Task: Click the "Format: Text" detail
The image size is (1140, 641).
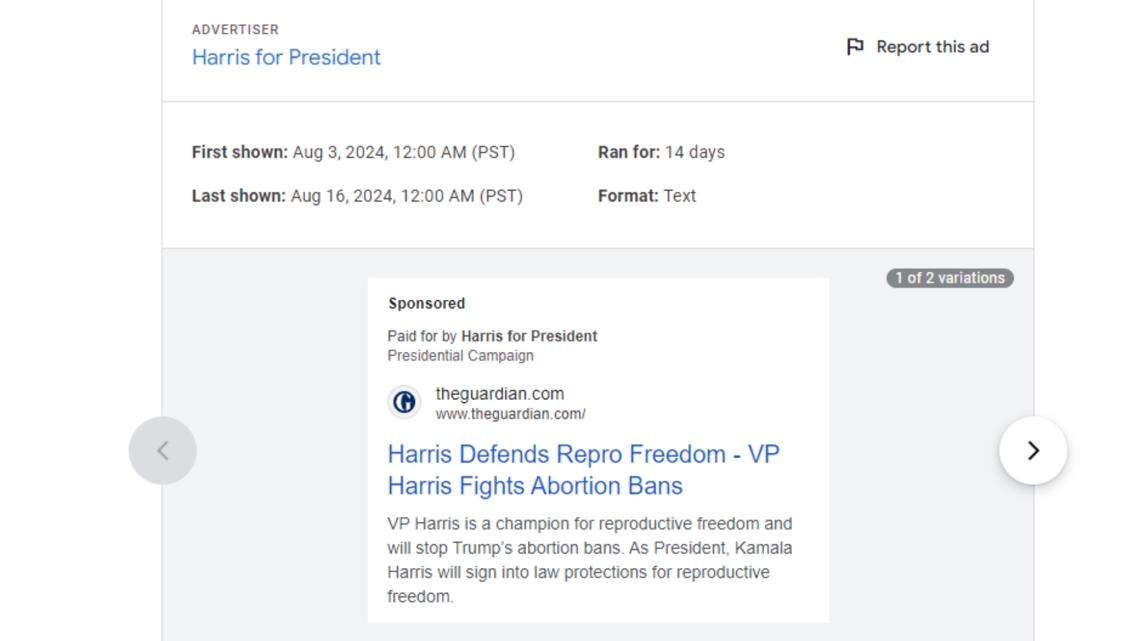Action: (x=647, y=196)
